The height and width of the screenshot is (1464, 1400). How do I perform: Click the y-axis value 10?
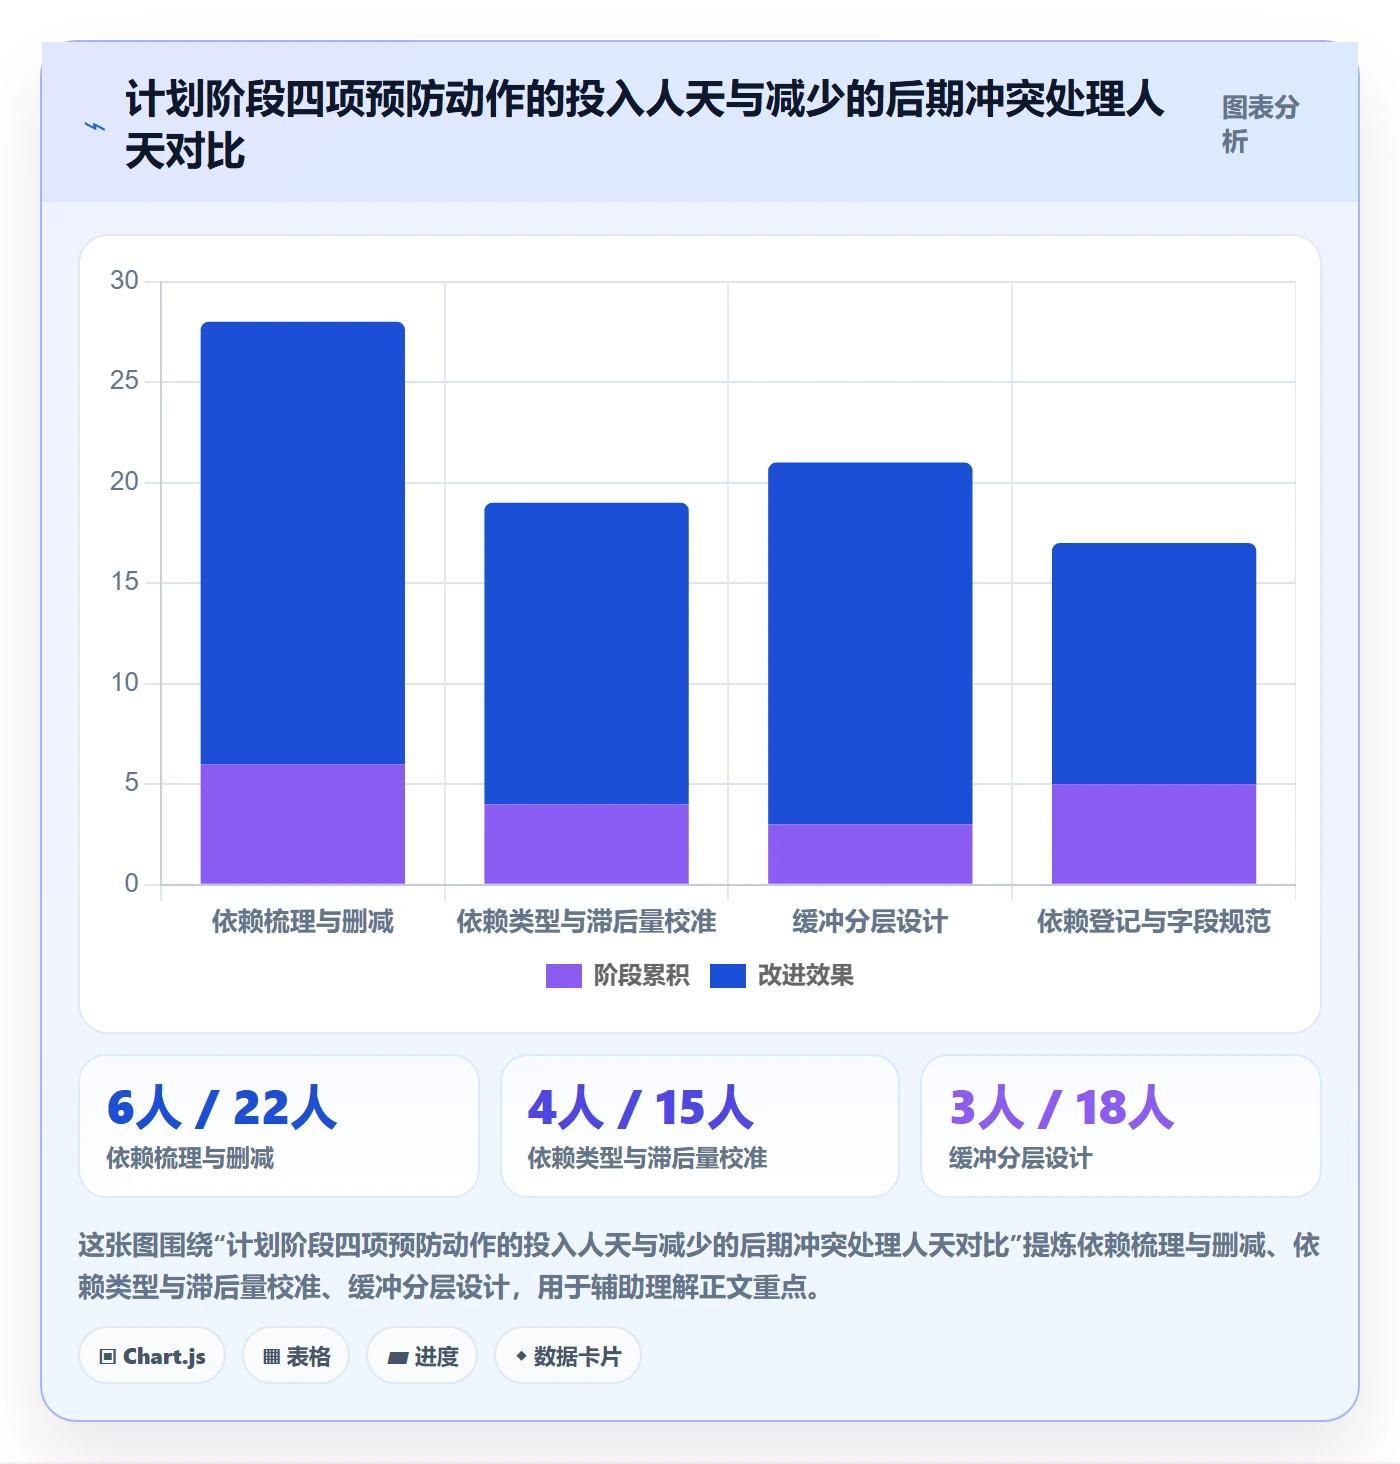tap(124, 683)
